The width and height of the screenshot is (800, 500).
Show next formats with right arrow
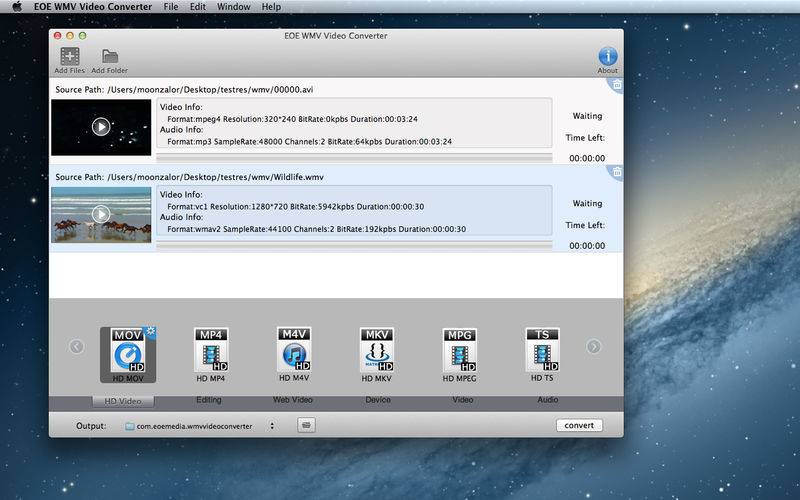593,347
